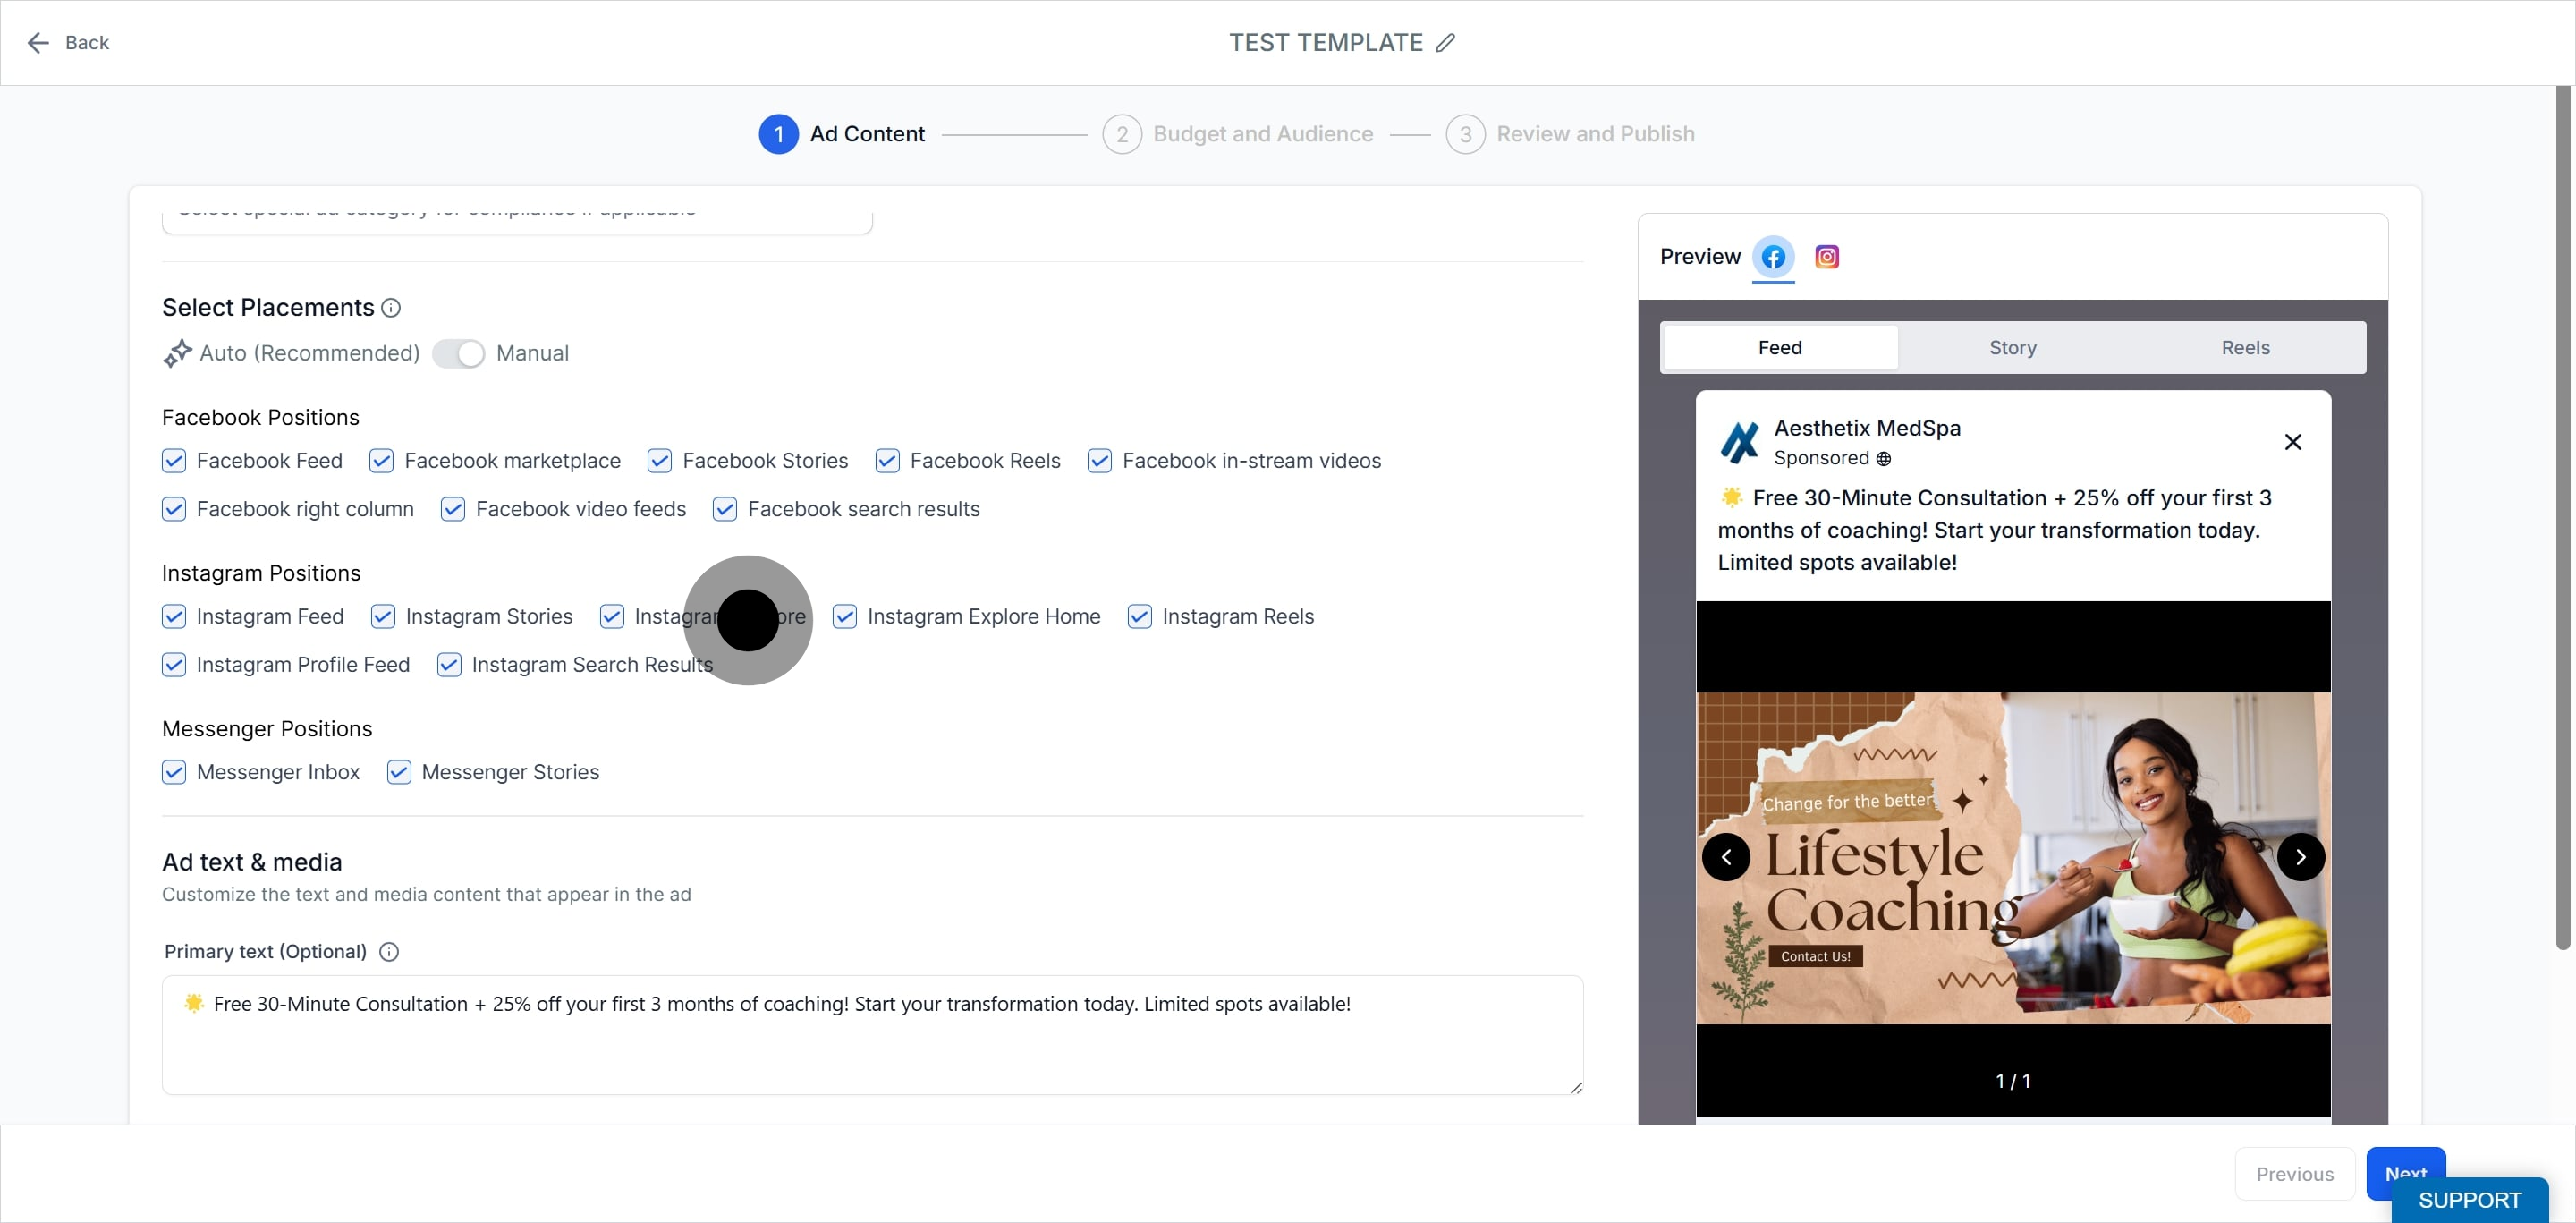Screen dimensions: 2576x1223
Task: Go to previous carousel image arrow
Action: click(x=1726, y=857)
